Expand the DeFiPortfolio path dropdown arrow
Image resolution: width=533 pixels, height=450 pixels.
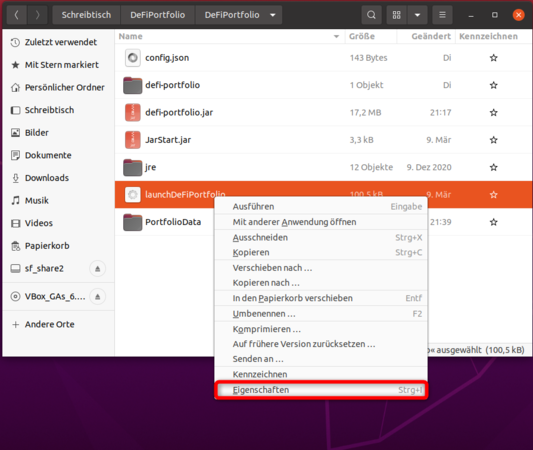point(273,15)
